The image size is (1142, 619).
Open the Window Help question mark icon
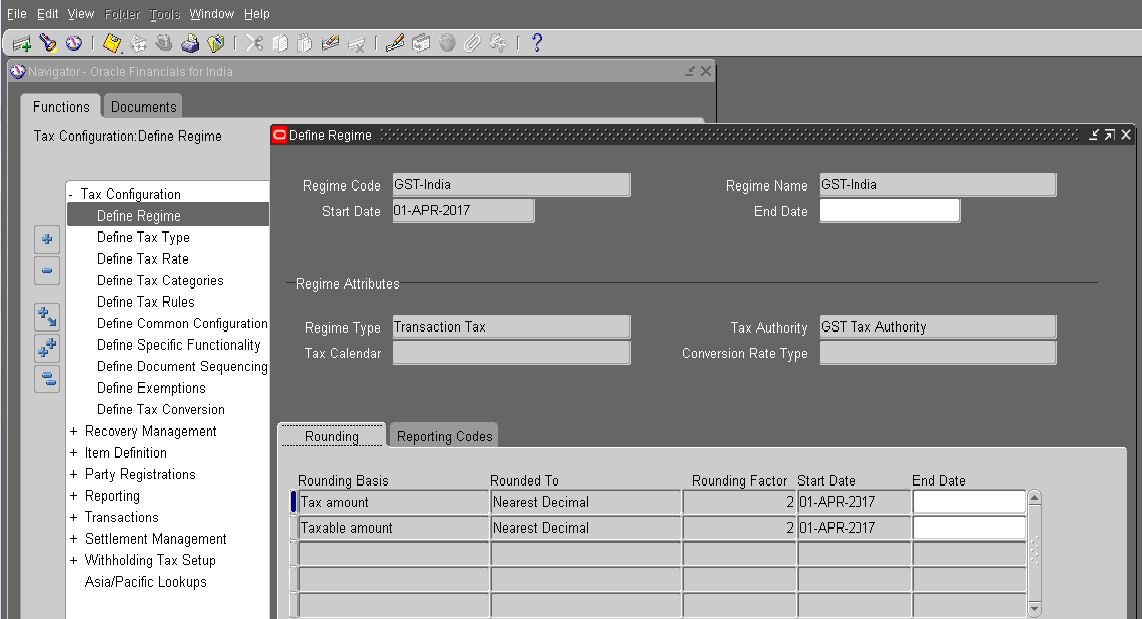pyautogui.click(x=536, y=42)
